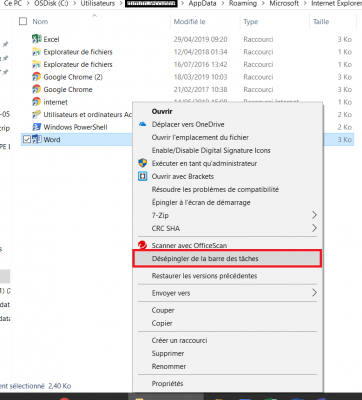Click the date 18/03/2019 10:03
Screen dimensions: 362x400
[x=200, y=77]
